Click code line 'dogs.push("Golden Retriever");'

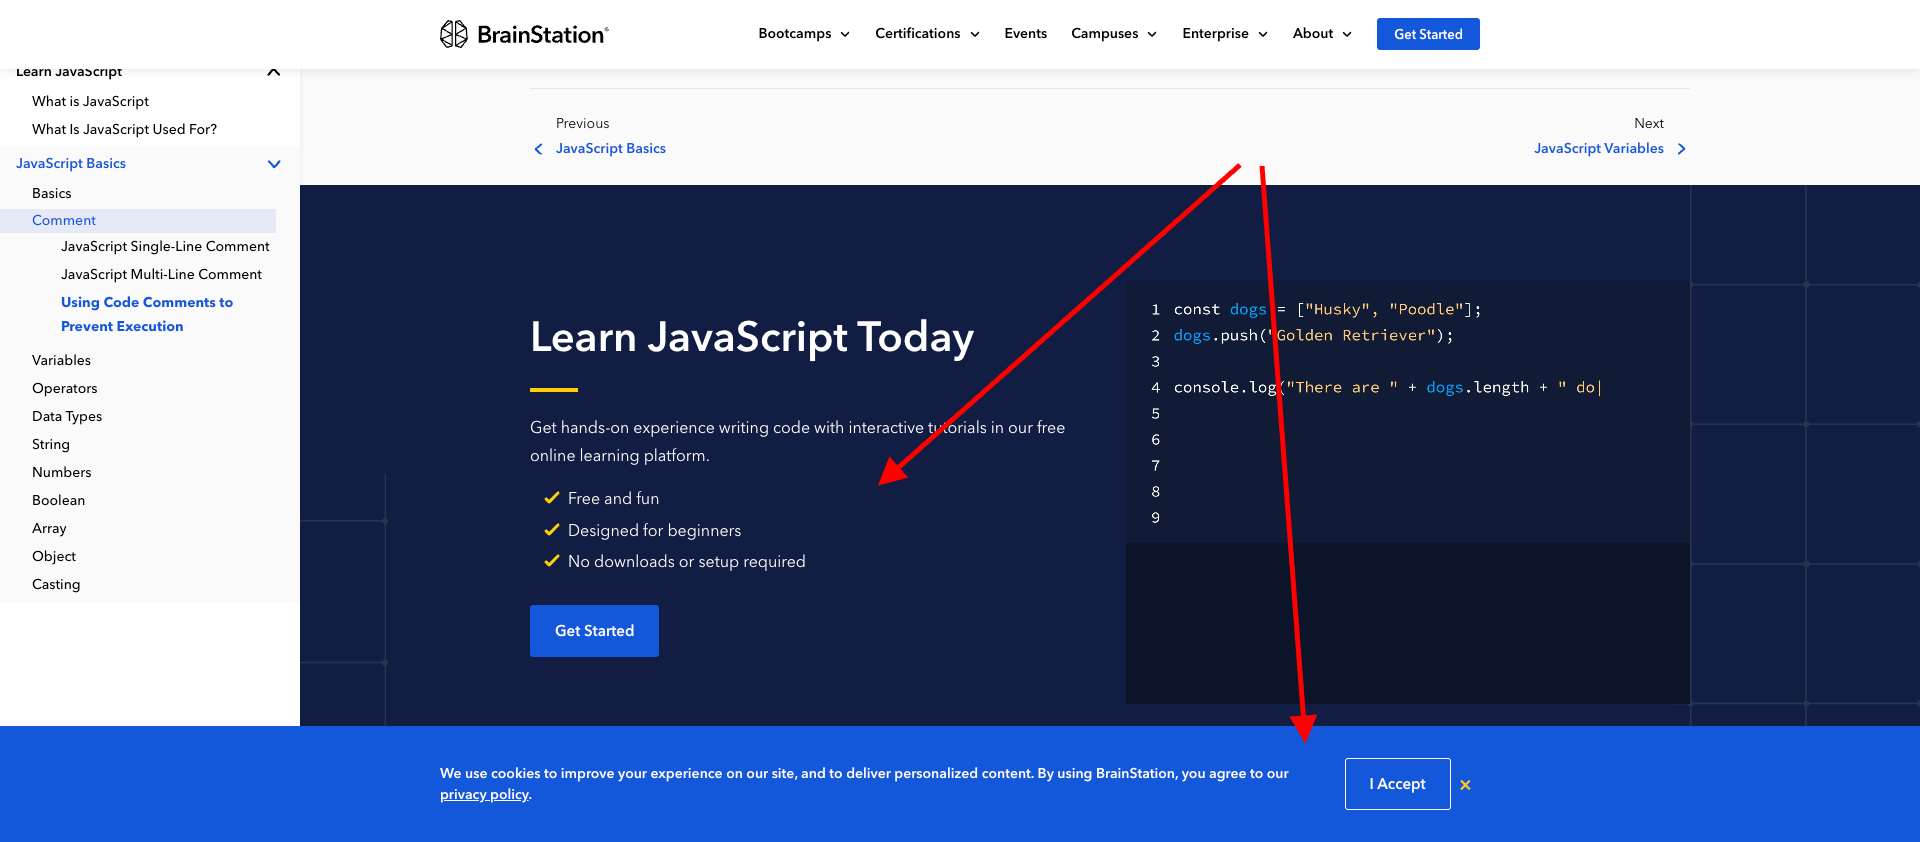tap(1313, 336)
